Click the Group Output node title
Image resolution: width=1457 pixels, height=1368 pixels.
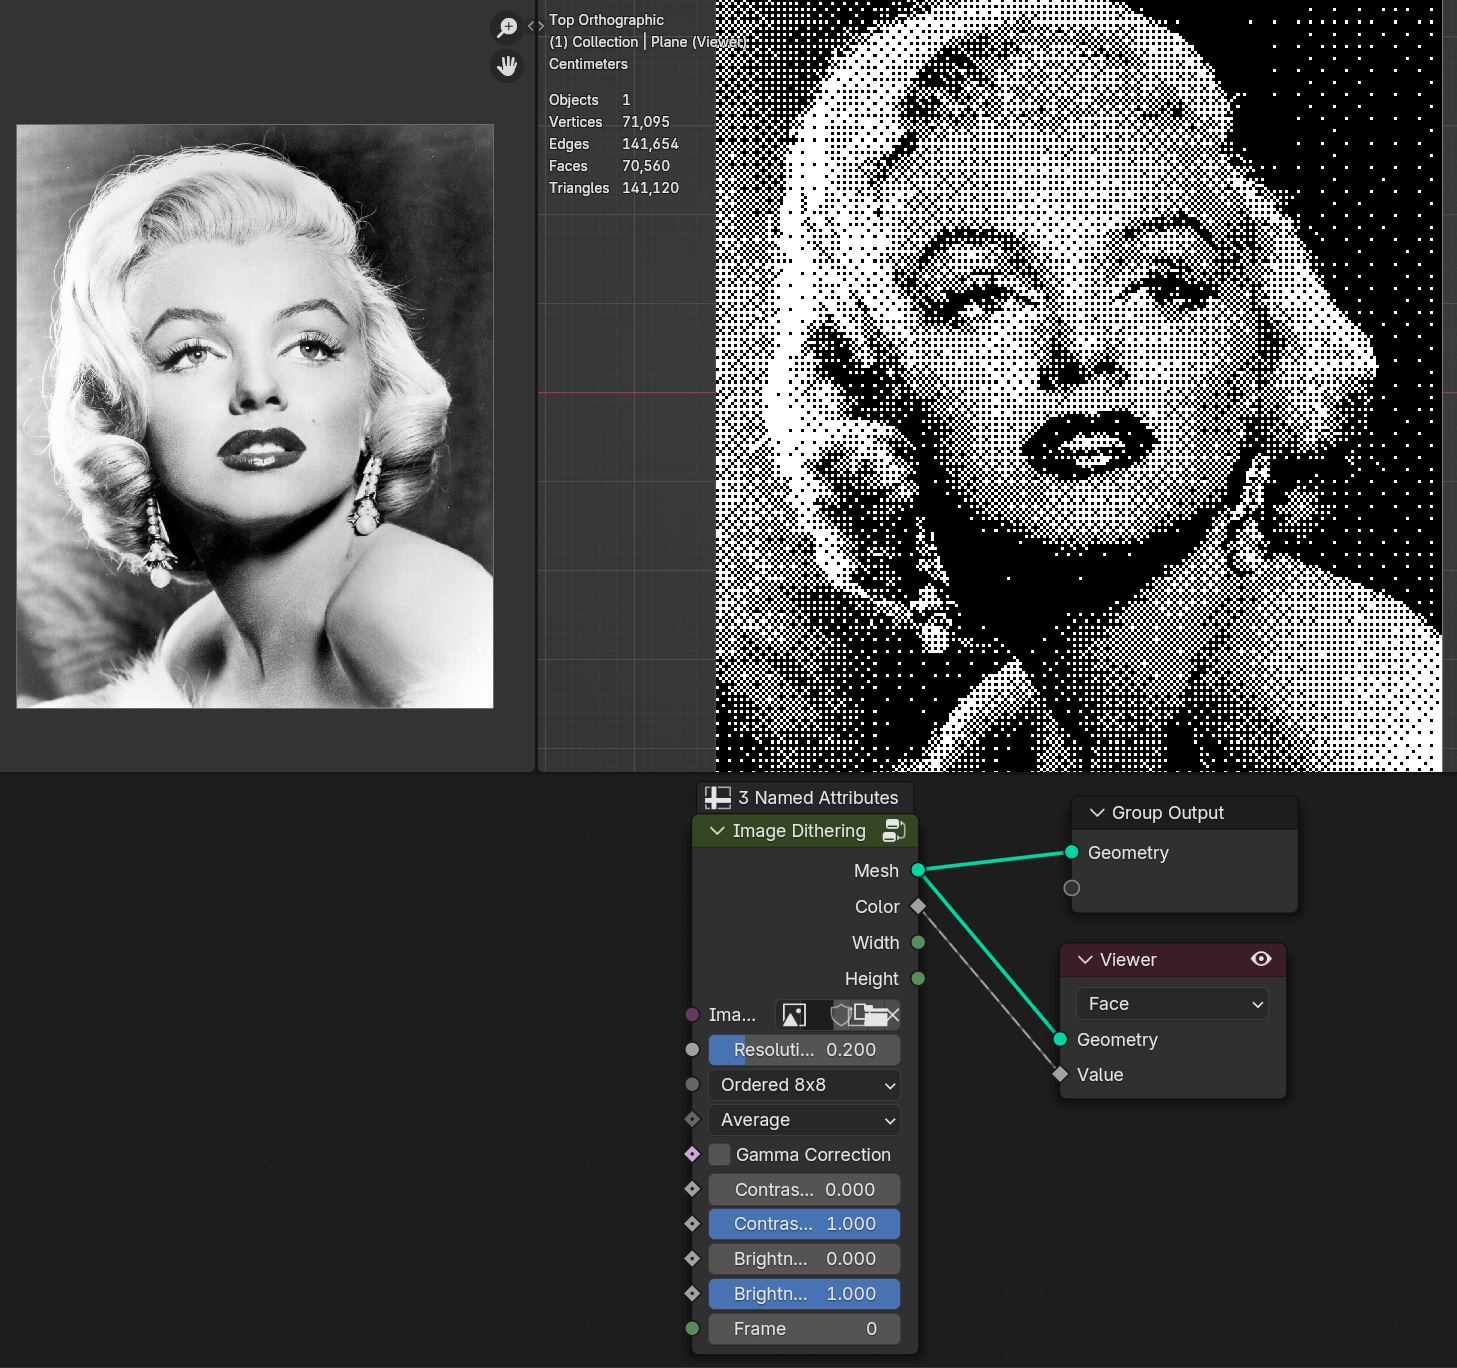1168,813
